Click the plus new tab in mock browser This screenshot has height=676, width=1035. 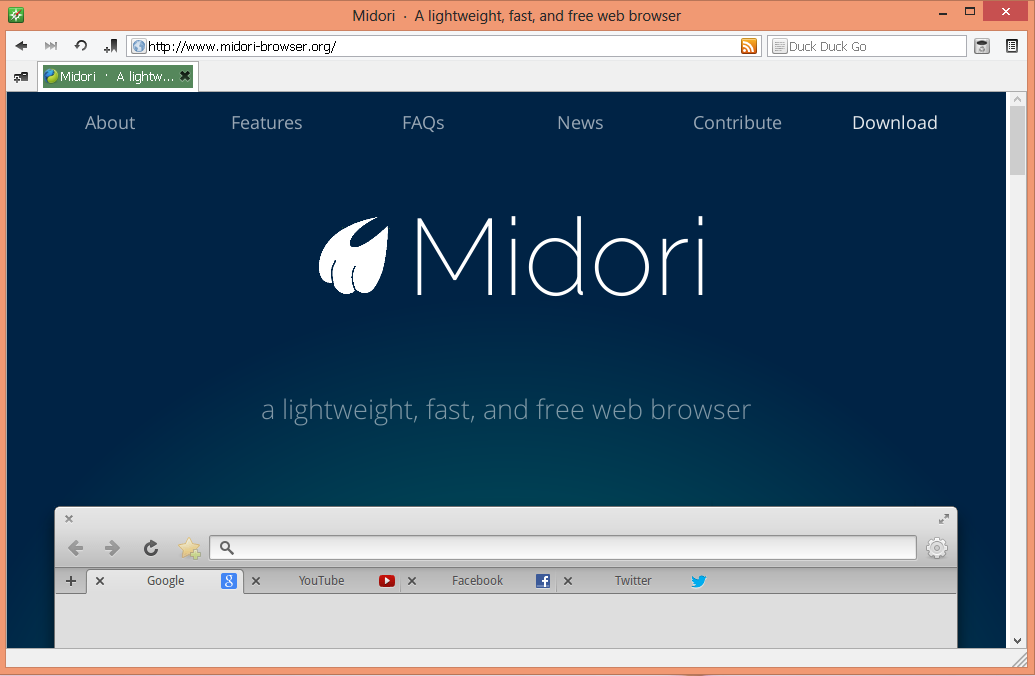pyautogui.click(x=71, y=581)
